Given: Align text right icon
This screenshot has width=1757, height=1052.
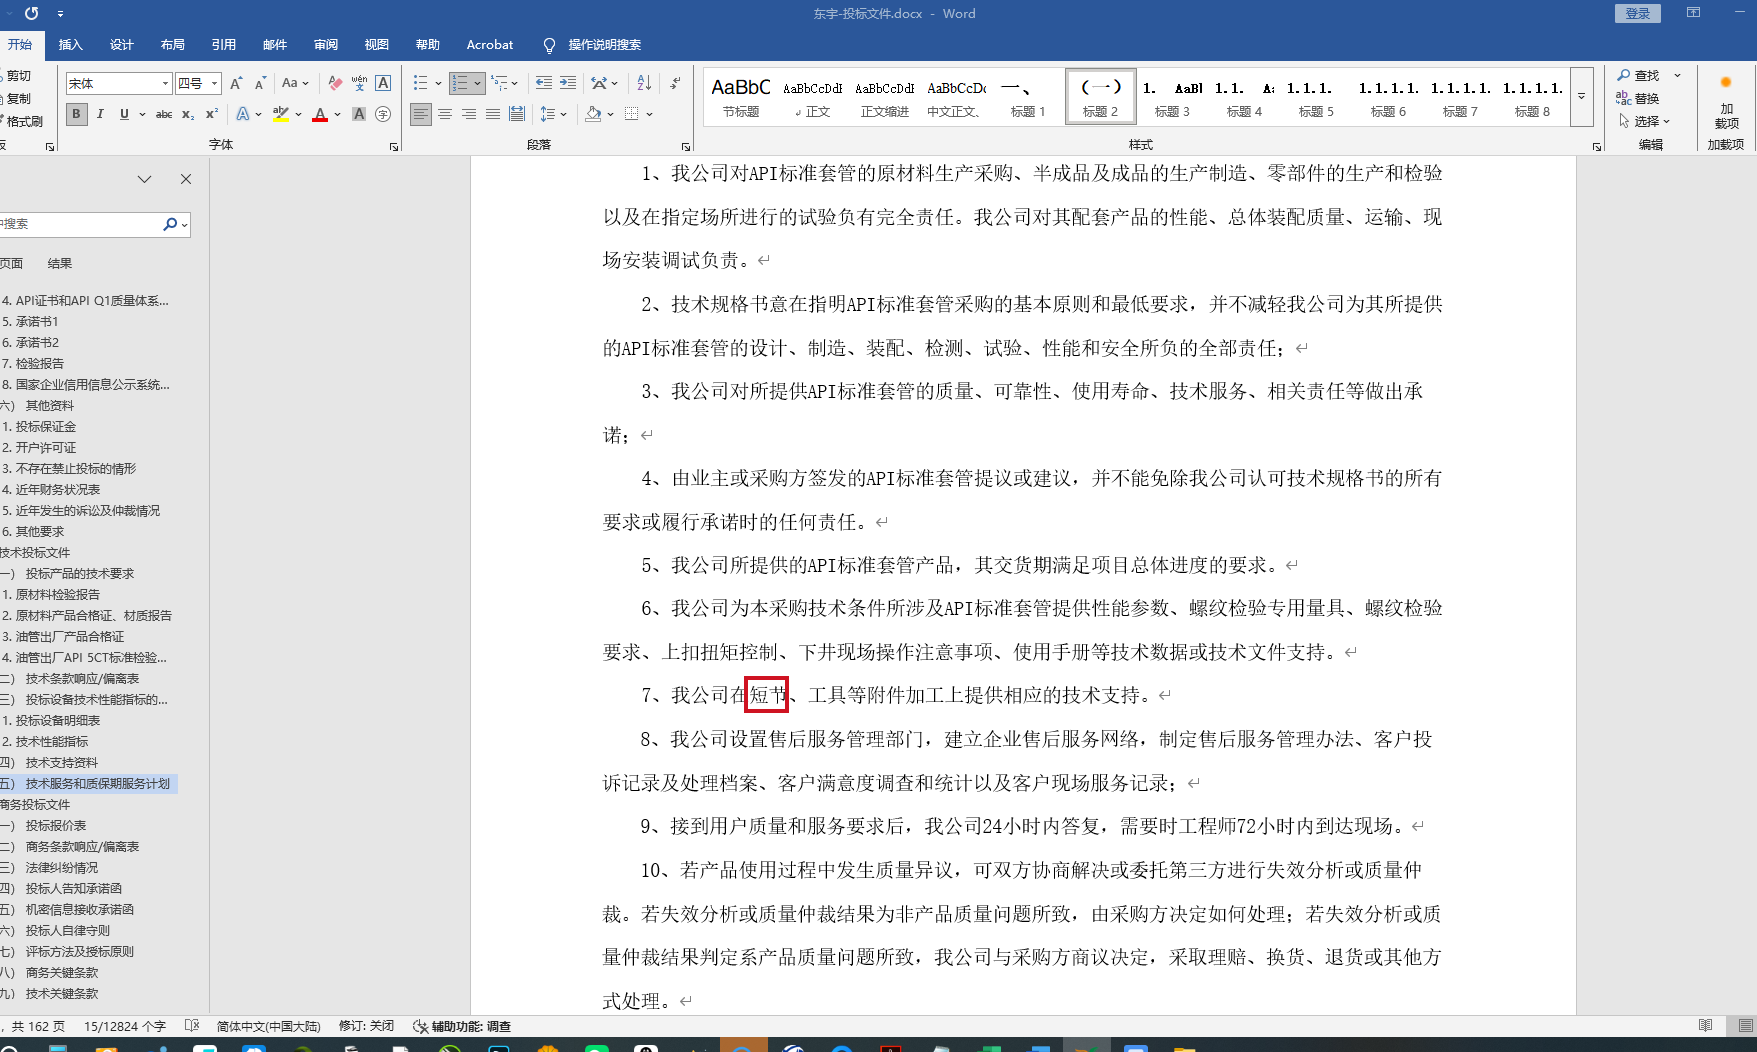Looking at the screenshot, I should coord(469,114).
